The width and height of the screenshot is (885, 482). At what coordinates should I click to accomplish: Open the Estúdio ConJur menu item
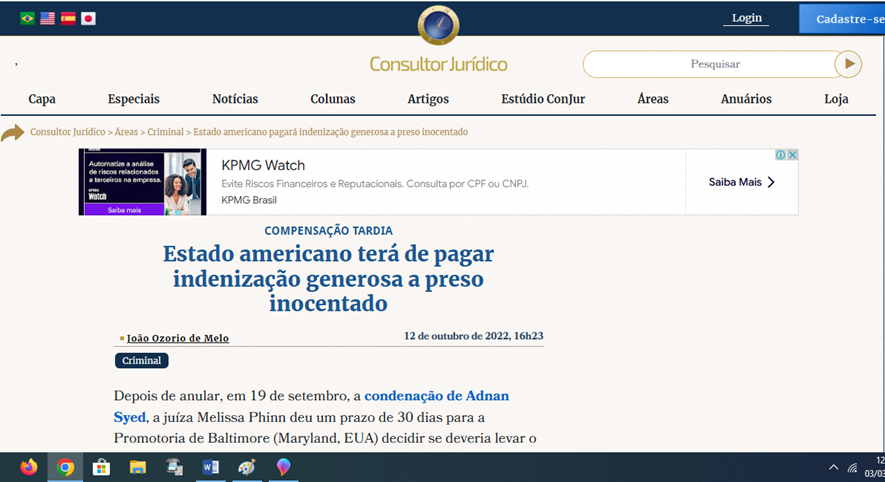point(543,99)
